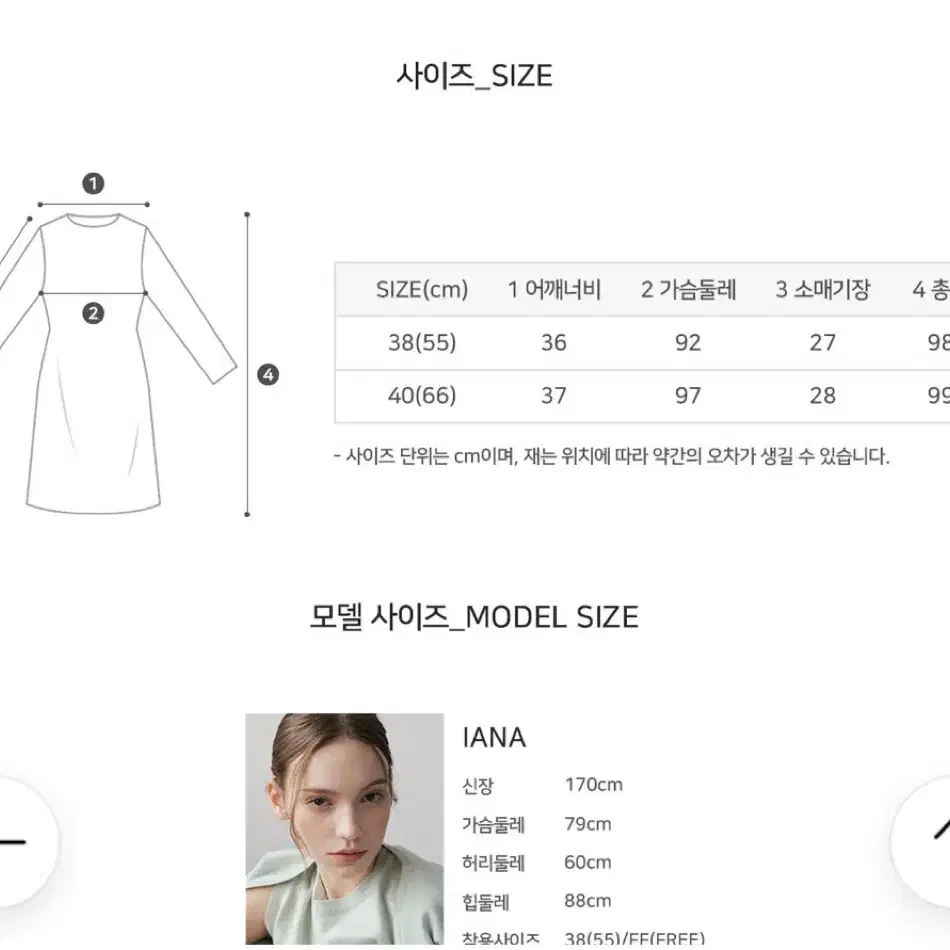Click the number 4 total length marker
The height and width of the screenshot is (950, 950).
(x=268, y=375)
